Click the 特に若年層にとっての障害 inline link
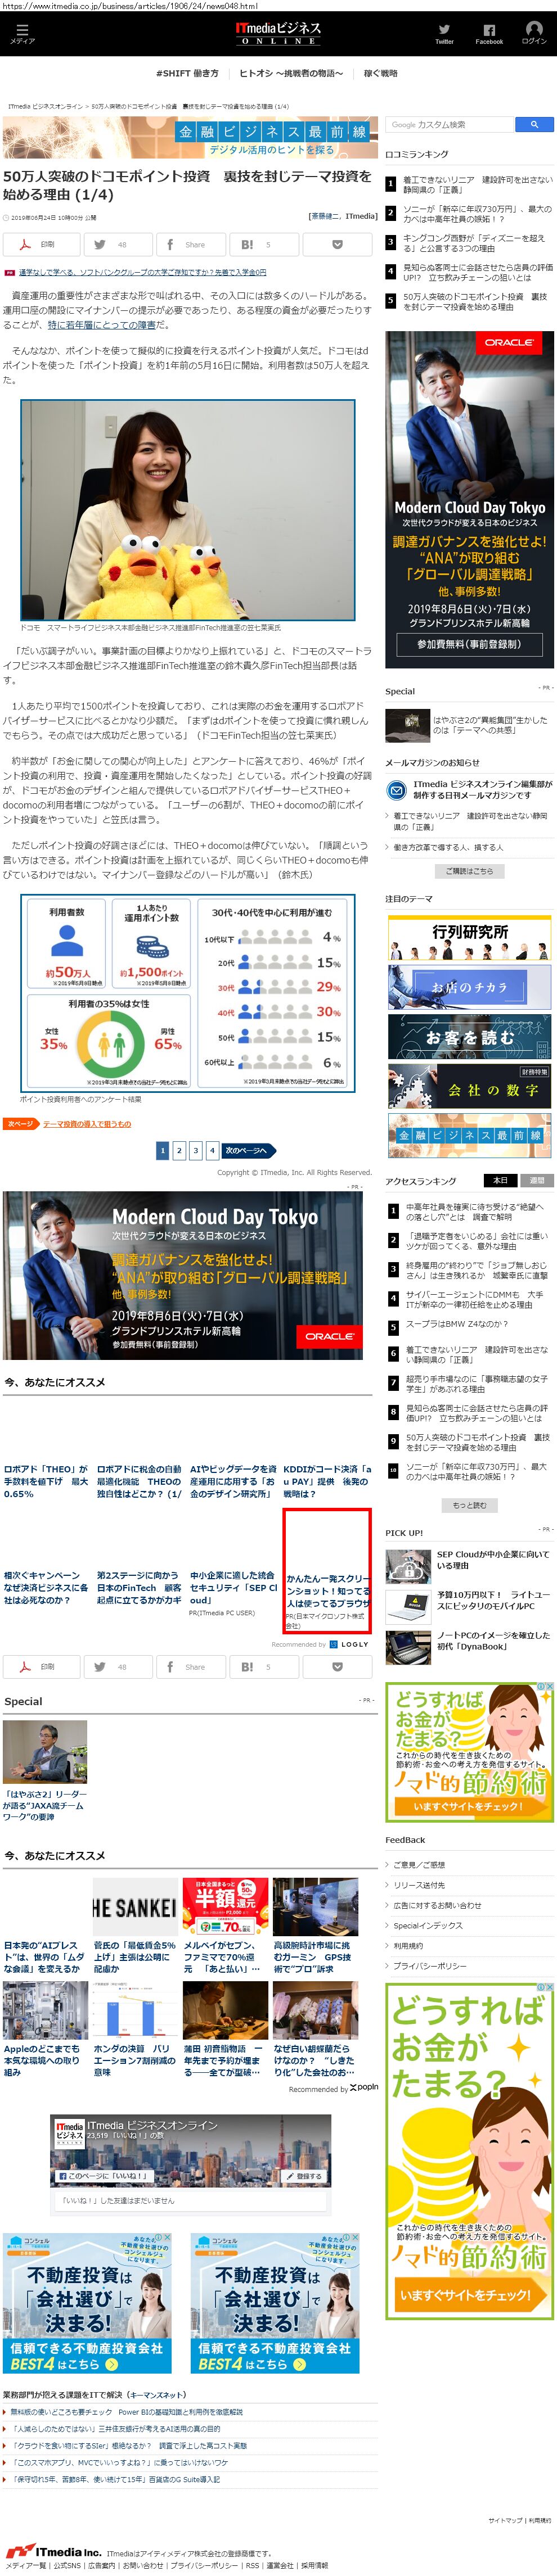The image size is (557, 2576). click(x=101, y=324)
